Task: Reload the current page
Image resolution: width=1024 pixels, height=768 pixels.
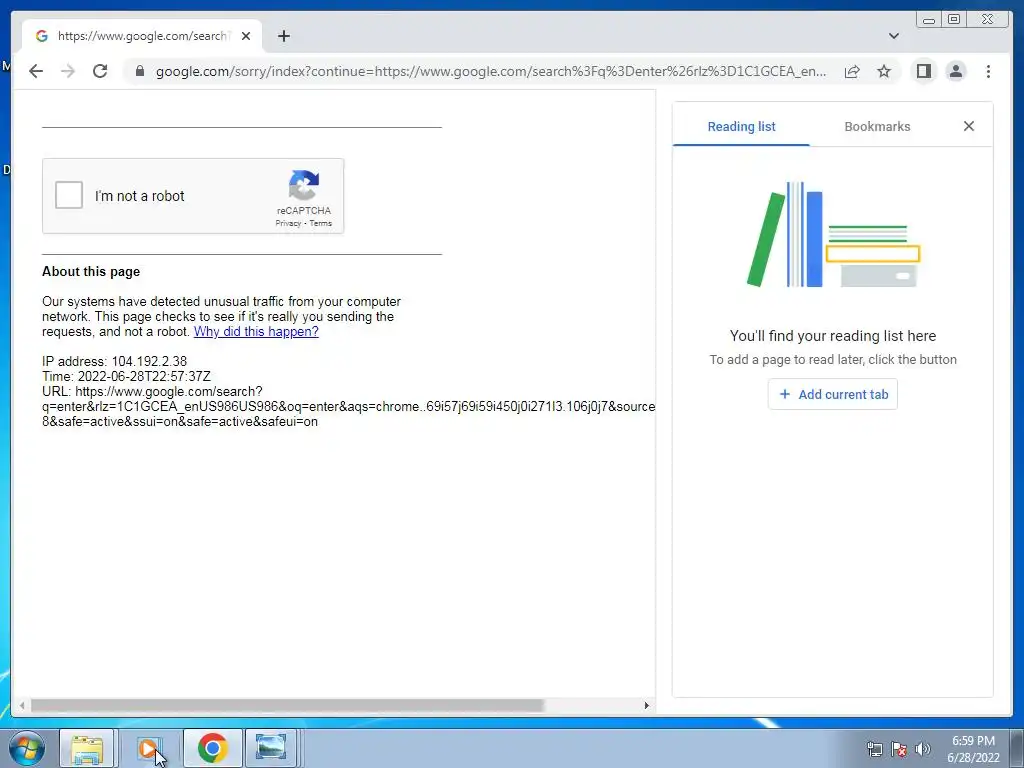Action: [x=100, y=71]
